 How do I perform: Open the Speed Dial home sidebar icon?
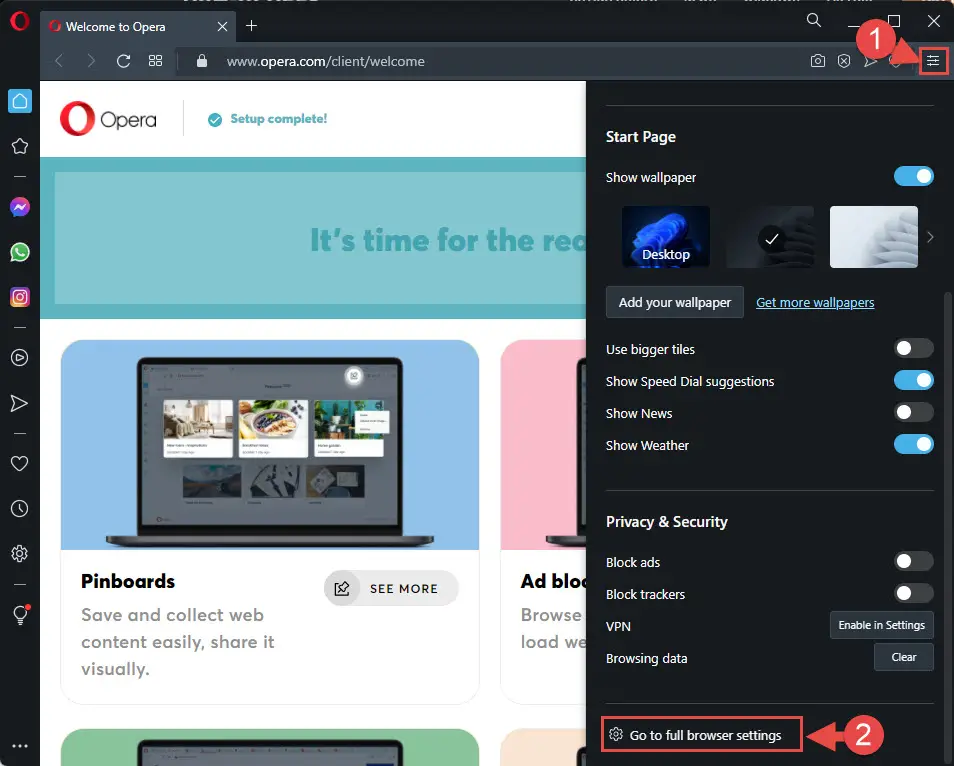tap(19, 101)
